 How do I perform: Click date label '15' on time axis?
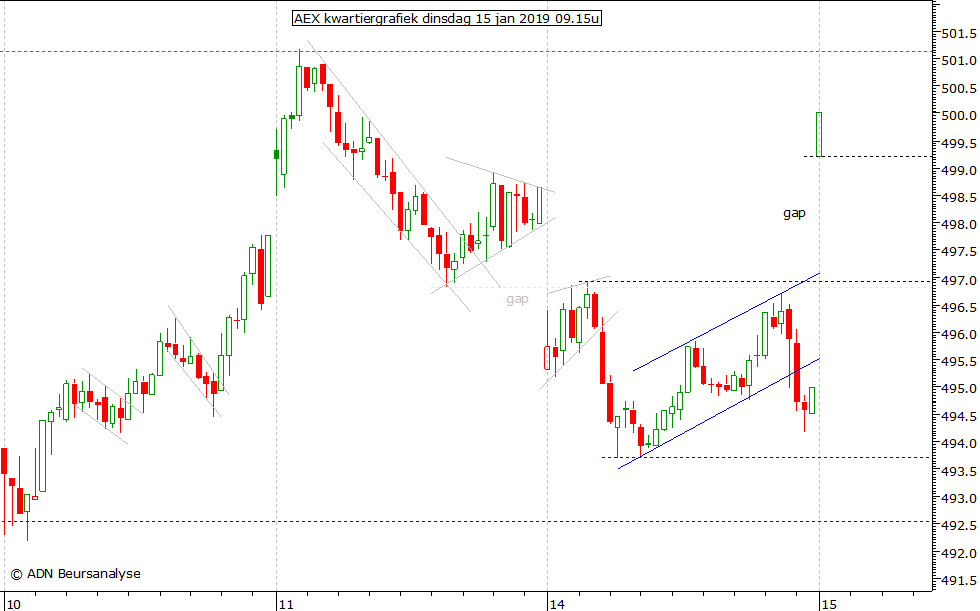(x=829, y=604)
